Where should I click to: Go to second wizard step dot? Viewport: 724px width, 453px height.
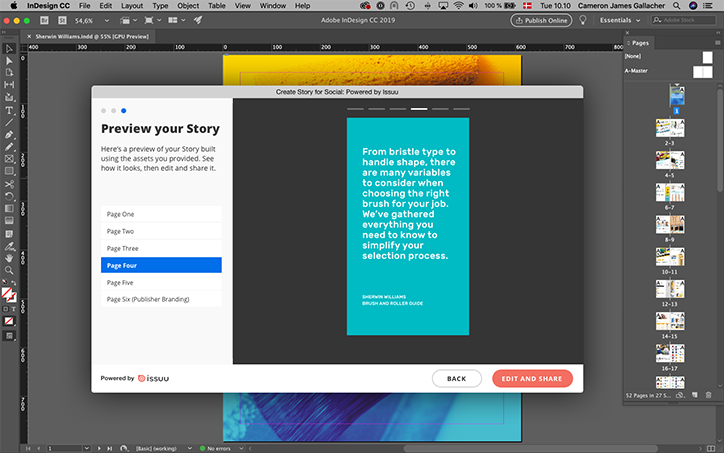click(x=114, y=111)
